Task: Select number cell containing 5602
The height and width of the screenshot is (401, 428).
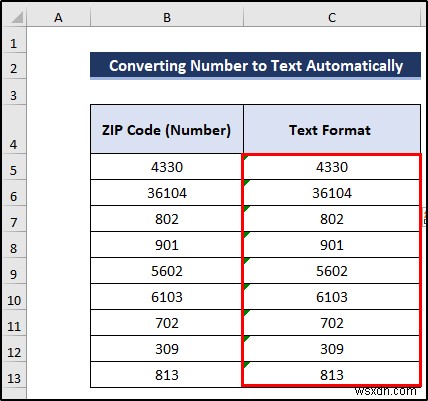Action: (x=167, y=271)
